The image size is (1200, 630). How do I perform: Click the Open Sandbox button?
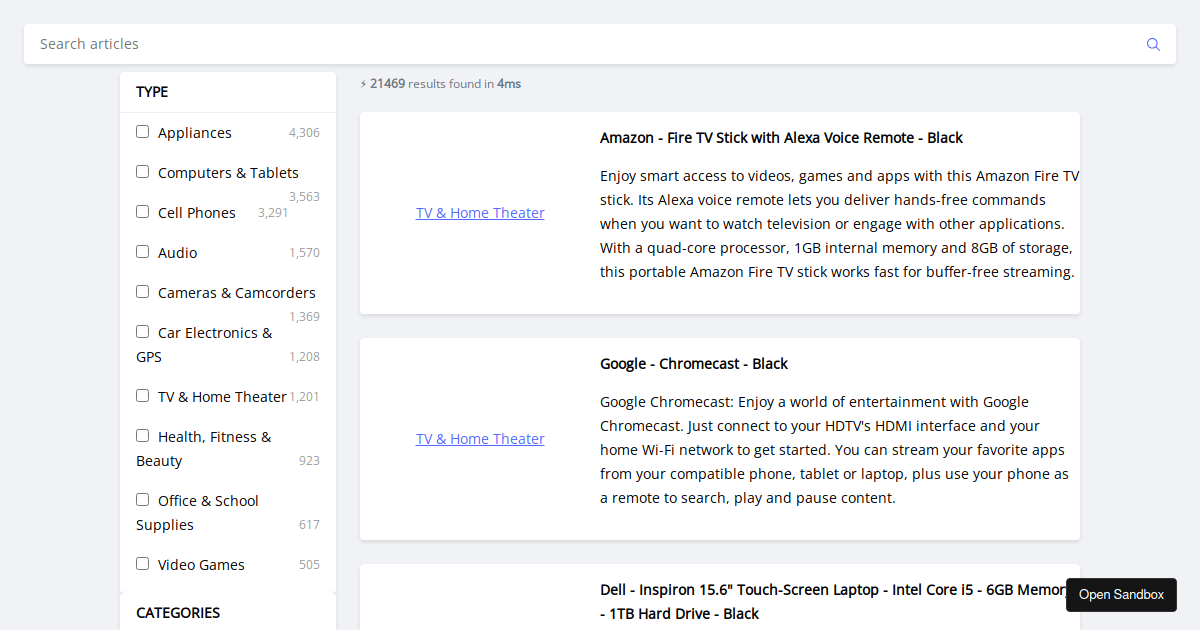pyautogui.click(x=1121, y=594)
